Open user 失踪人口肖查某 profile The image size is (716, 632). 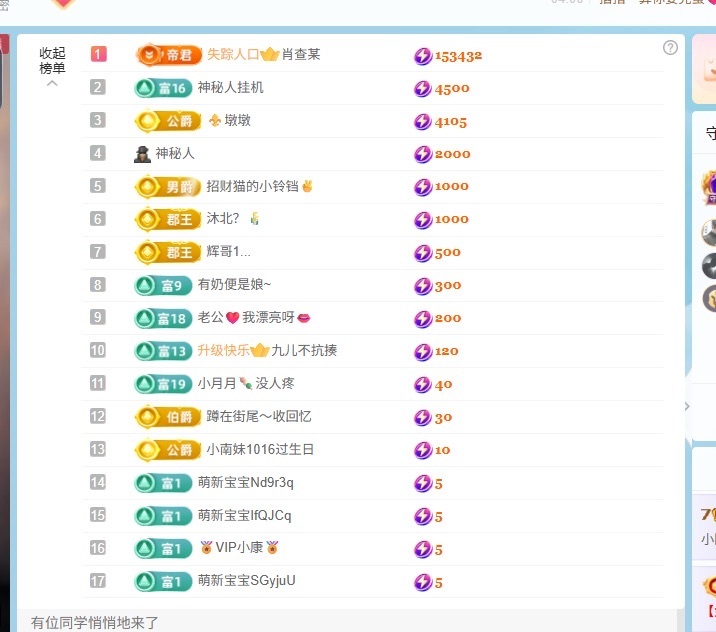pos(263,55)
